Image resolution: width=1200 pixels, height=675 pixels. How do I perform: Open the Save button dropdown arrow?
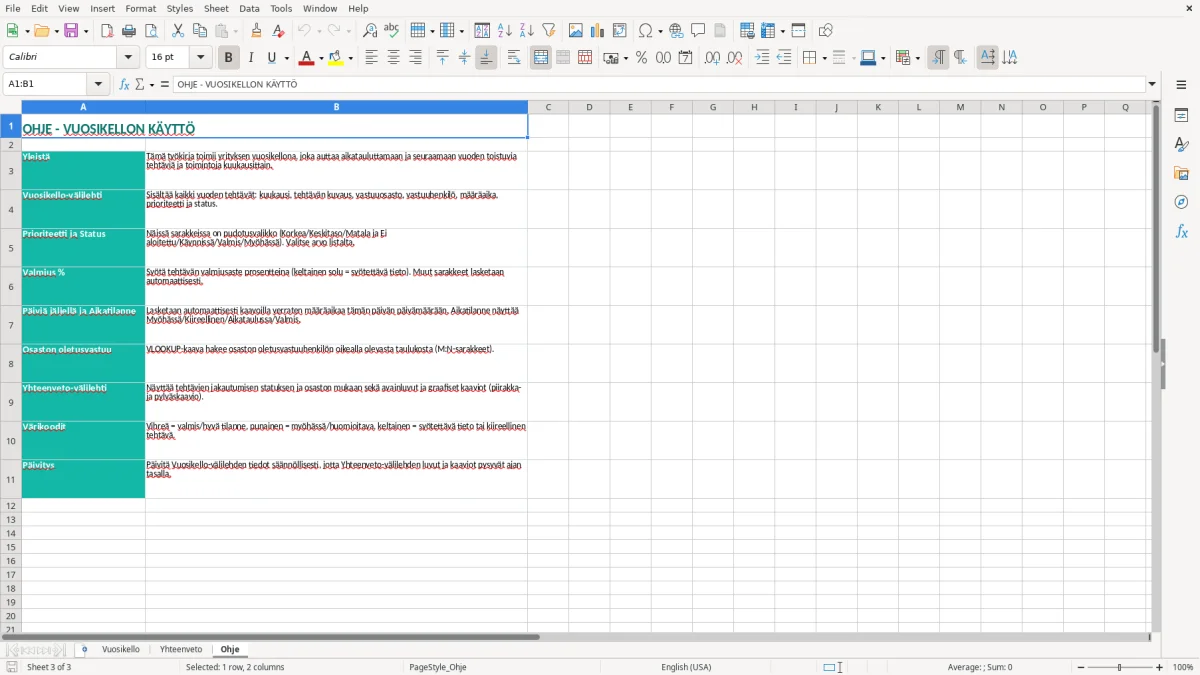(86, 31)
